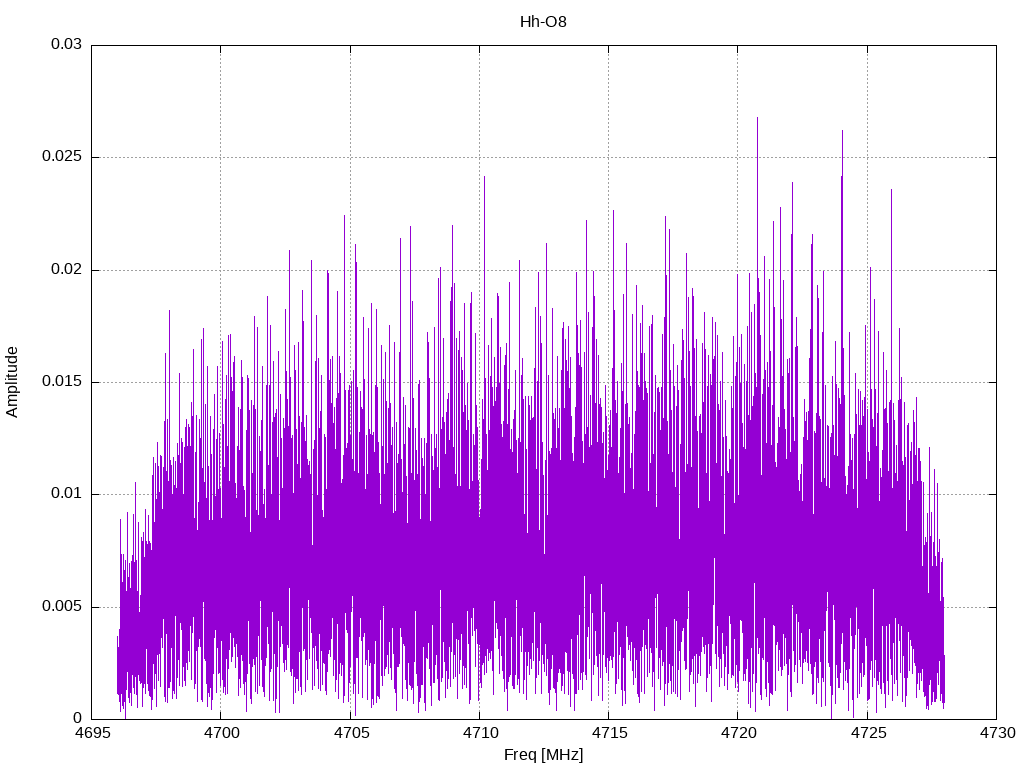Click the 4695 x-axis tick label
Image resolution: width=1024 pixels, height=768 pixels.
pos(92,733)
